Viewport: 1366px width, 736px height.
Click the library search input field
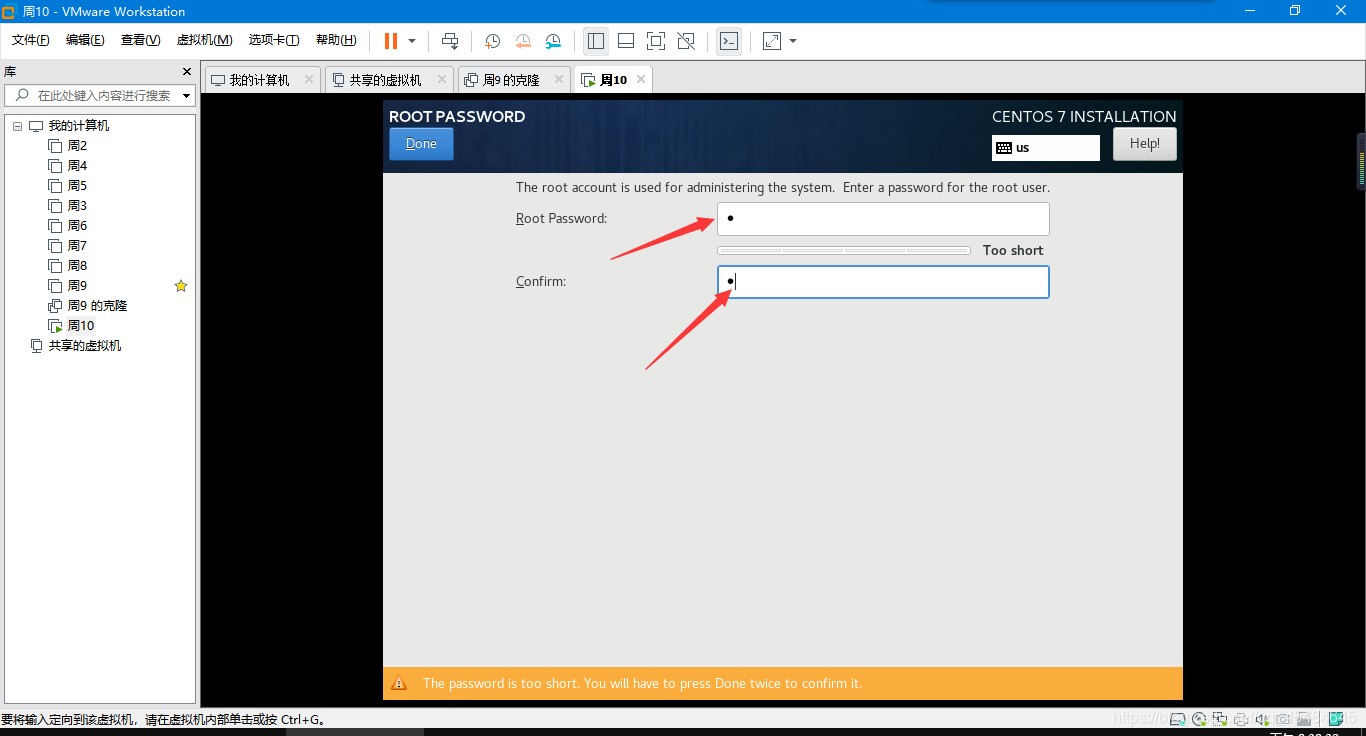[92, 95]
